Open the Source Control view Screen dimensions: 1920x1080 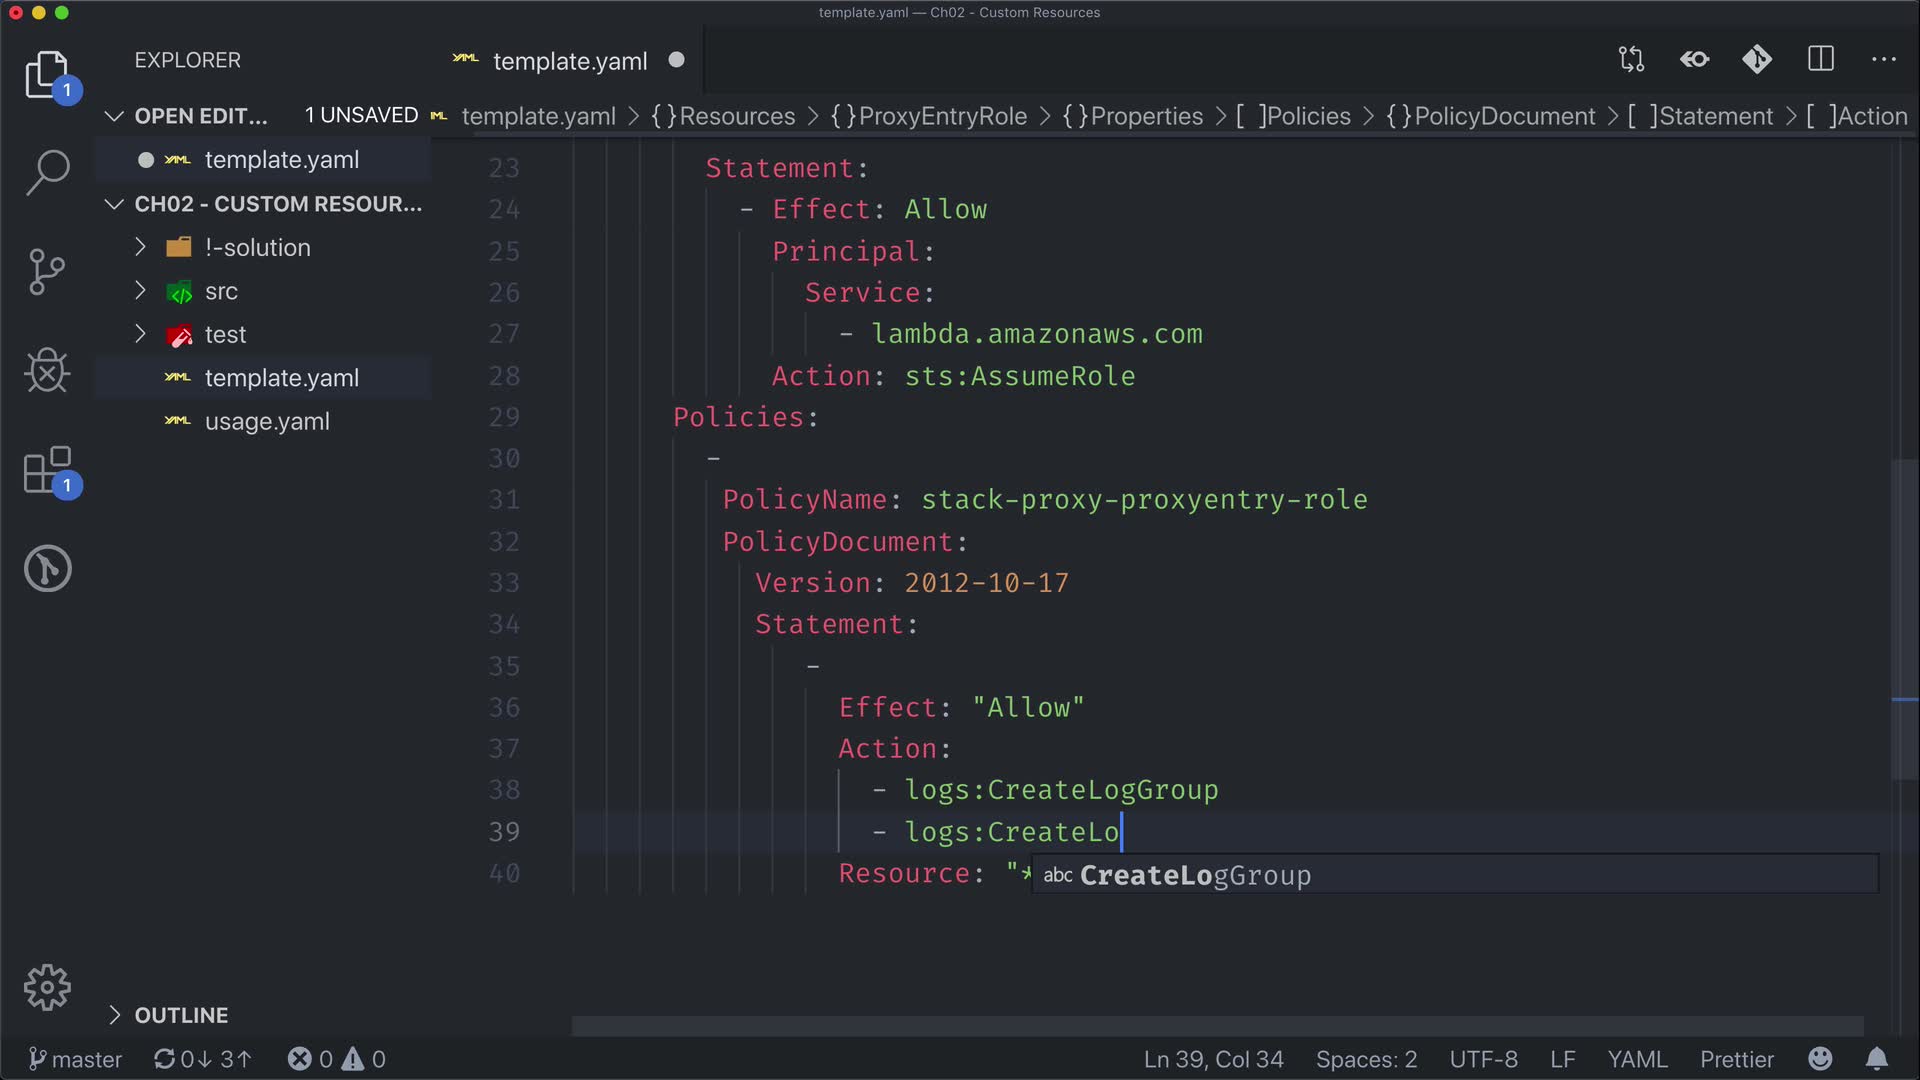pyautogui.click(x=47, y=272)
